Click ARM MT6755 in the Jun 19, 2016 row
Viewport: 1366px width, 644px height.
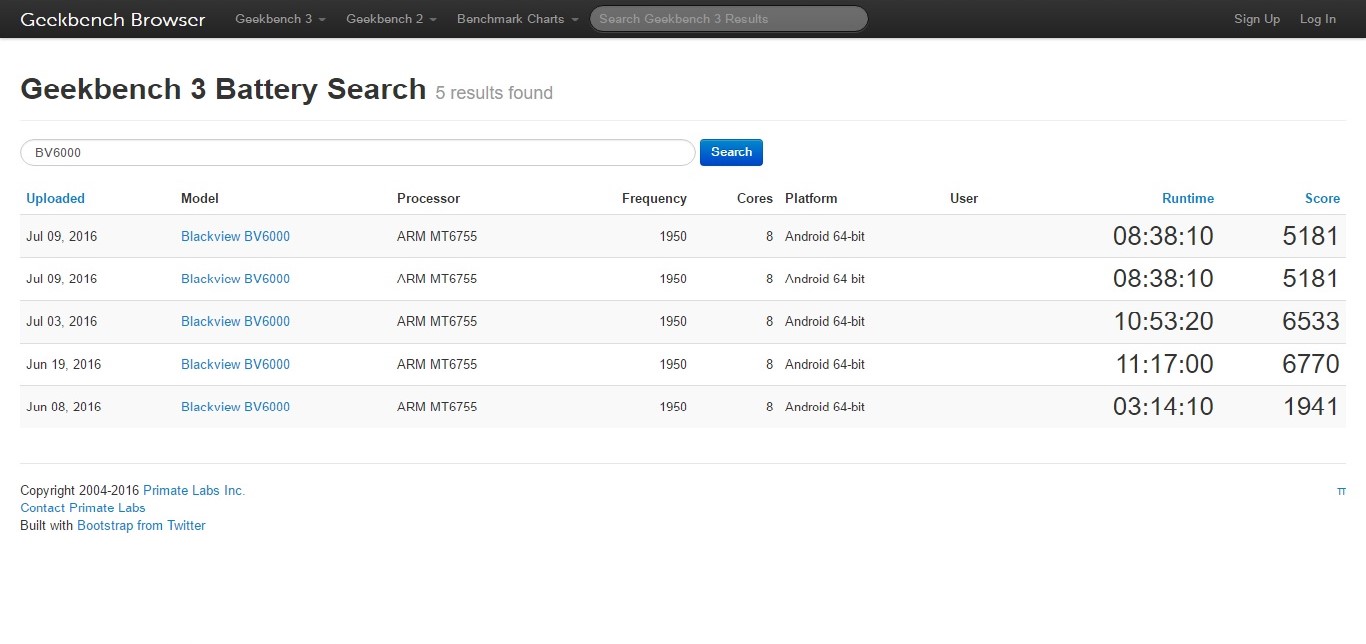tap(437, 364)
